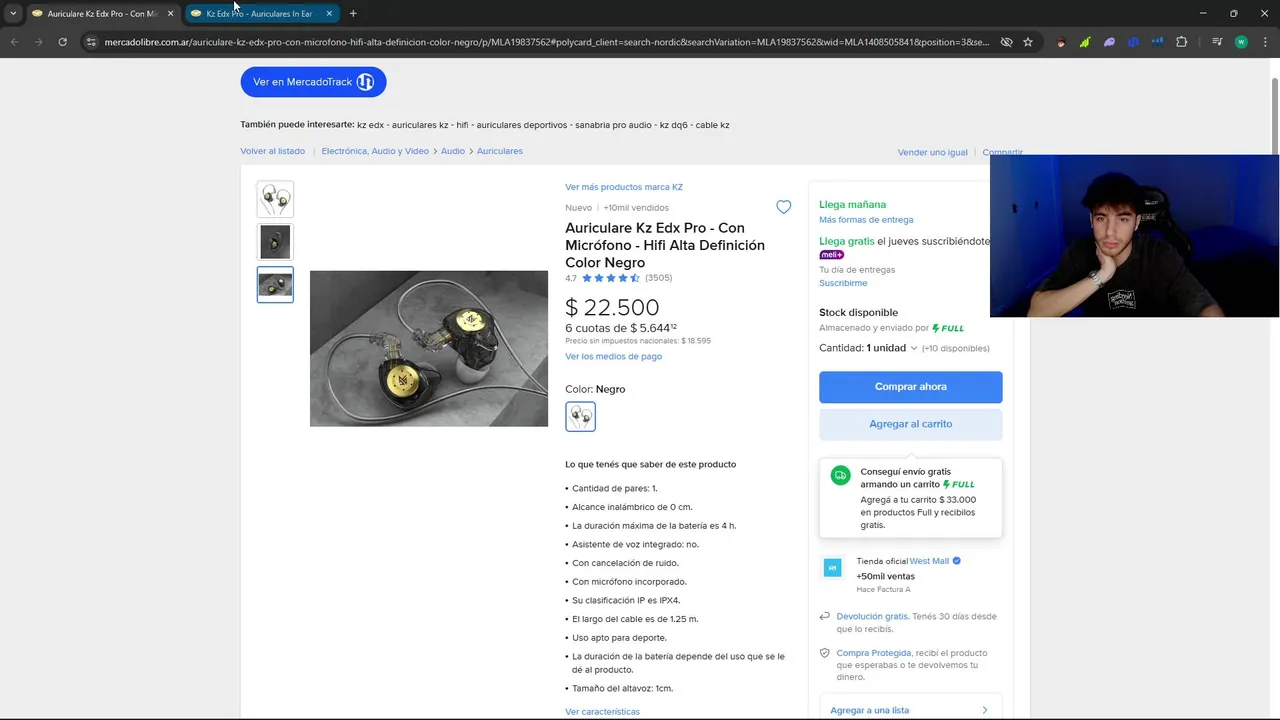Click the related search auriculares deportivos

pyautogui.click(x=523, y=125)
